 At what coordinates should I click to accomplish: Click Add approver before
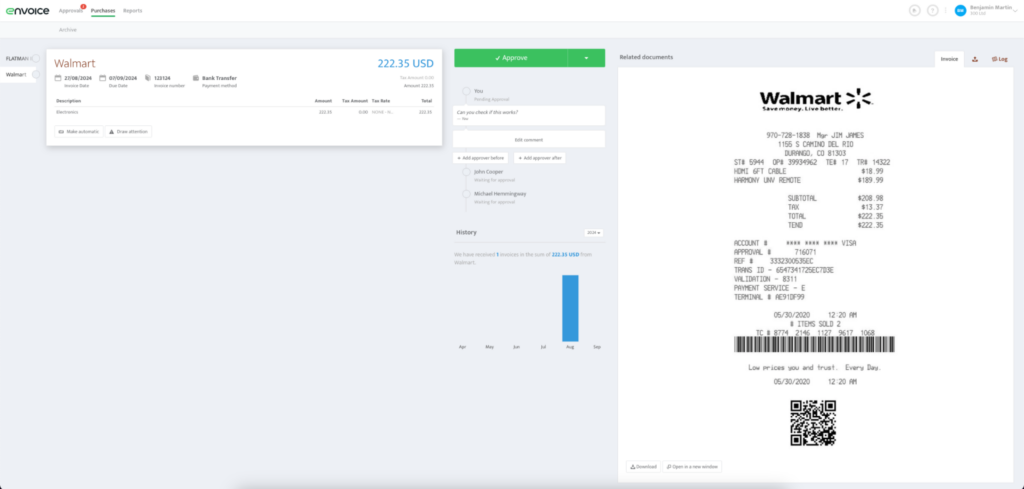(481, 158)
